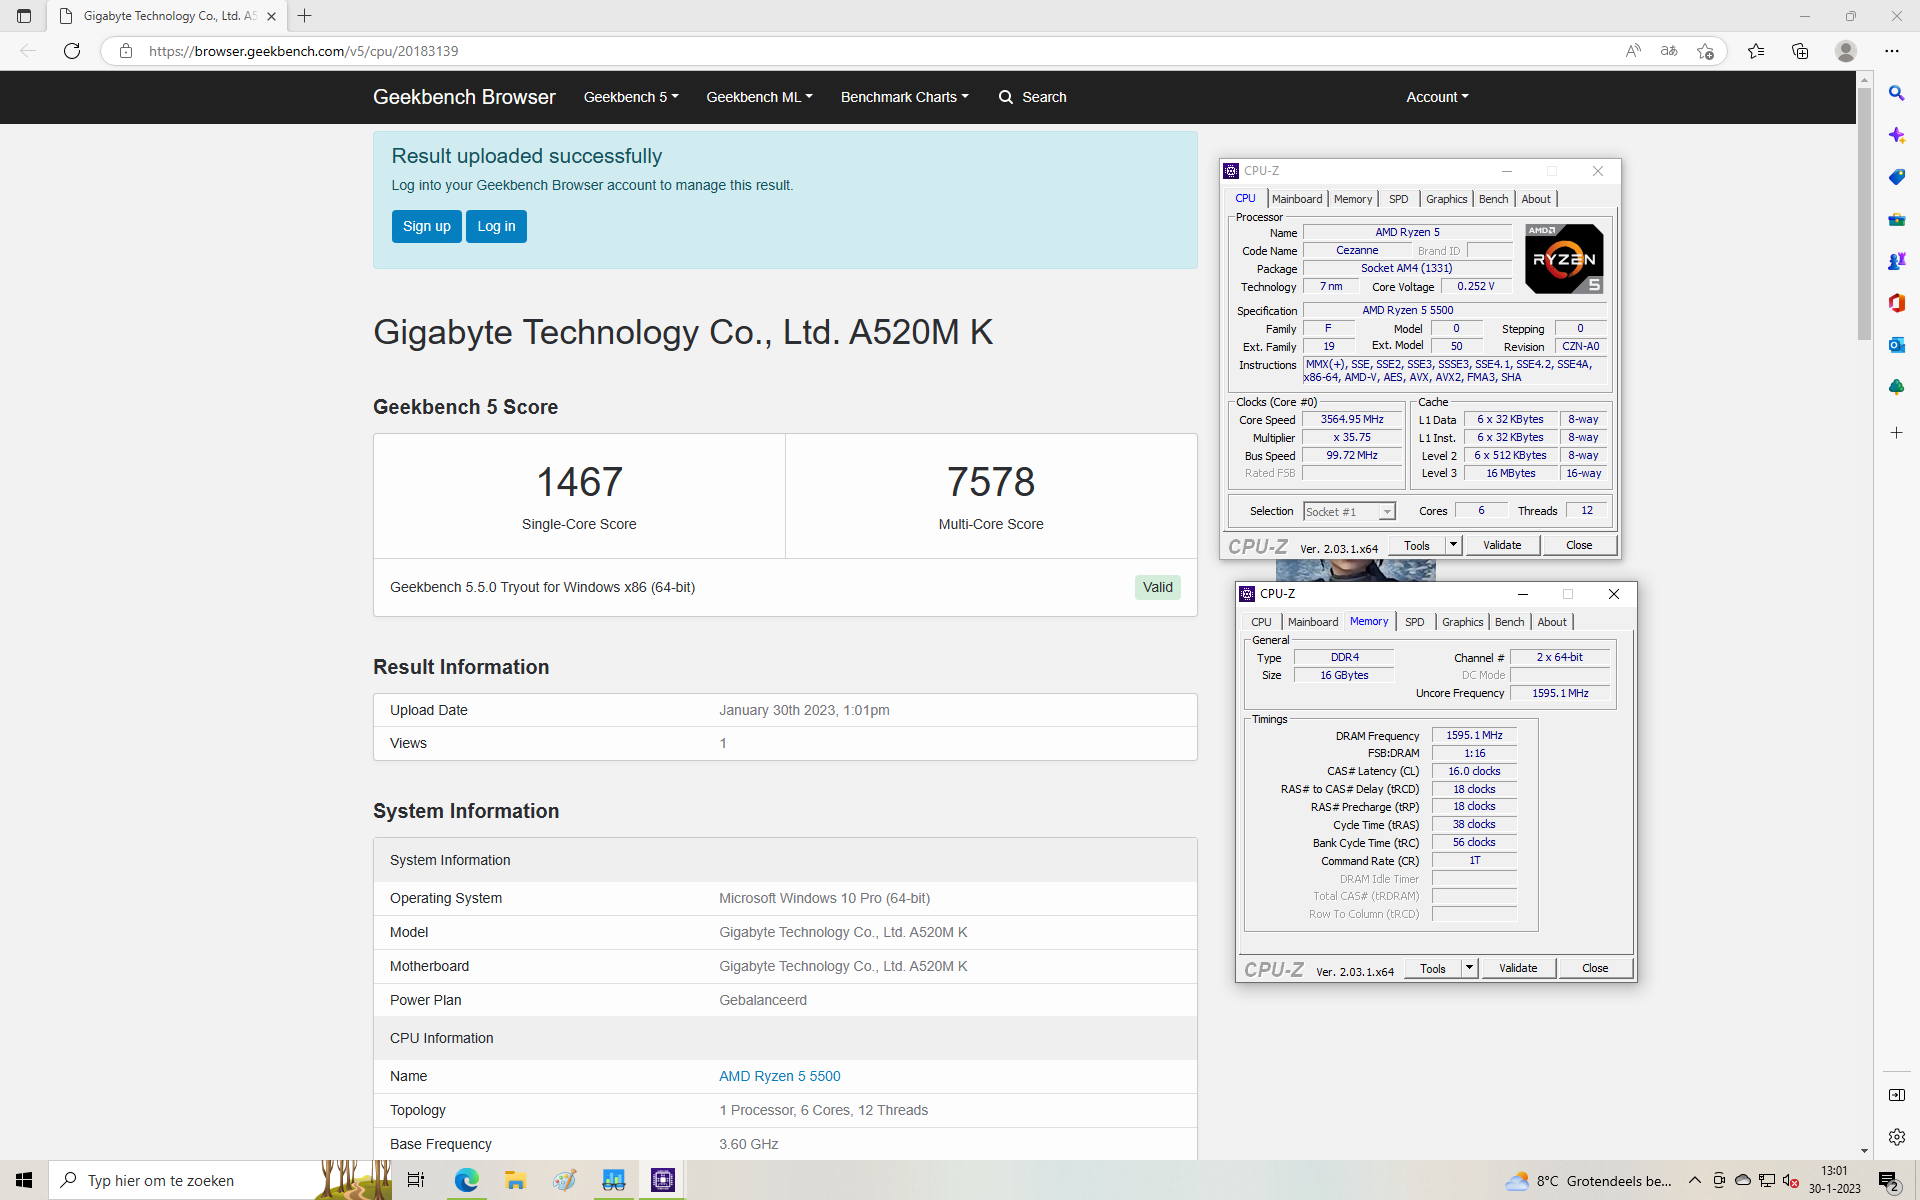Switch to About tab in lower CPU-Z

pyautogui.click(x=1552, y=622)
